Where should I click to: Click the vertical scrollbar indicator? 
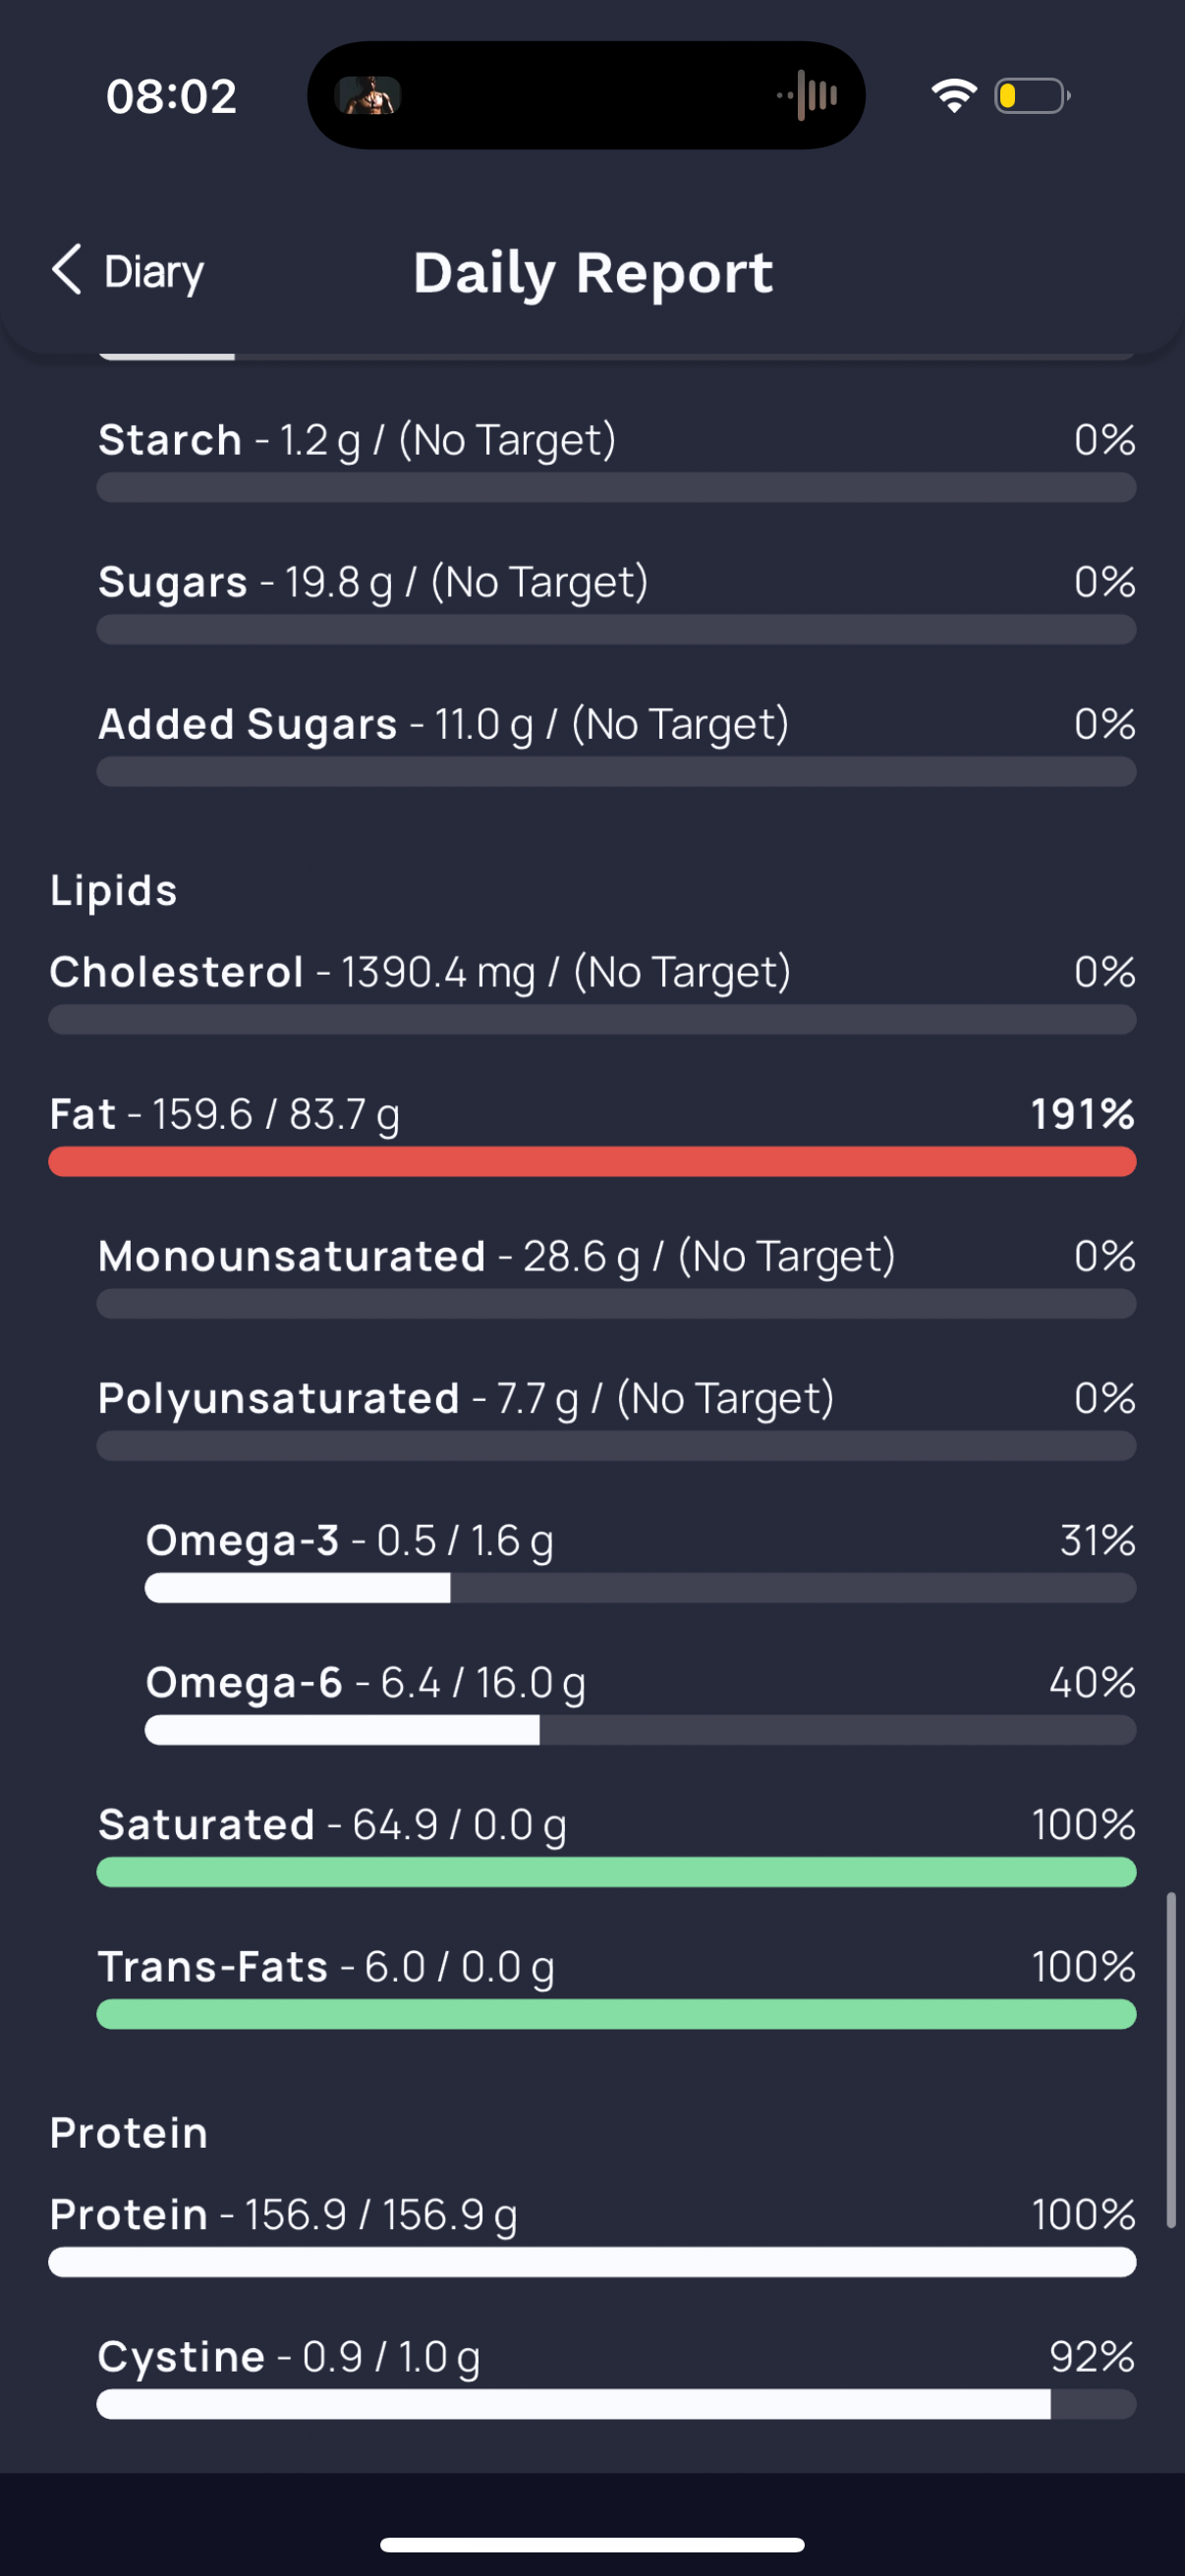(1170, 2060)
